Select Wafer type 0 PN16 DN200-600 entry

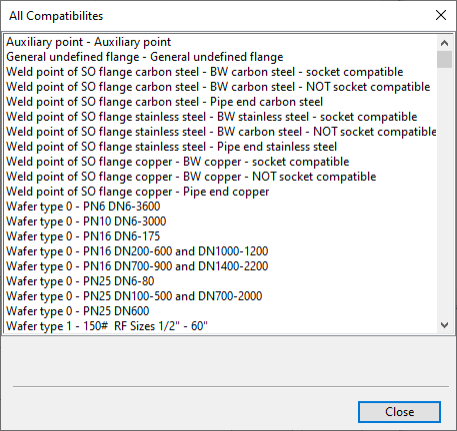click(137, 251)
